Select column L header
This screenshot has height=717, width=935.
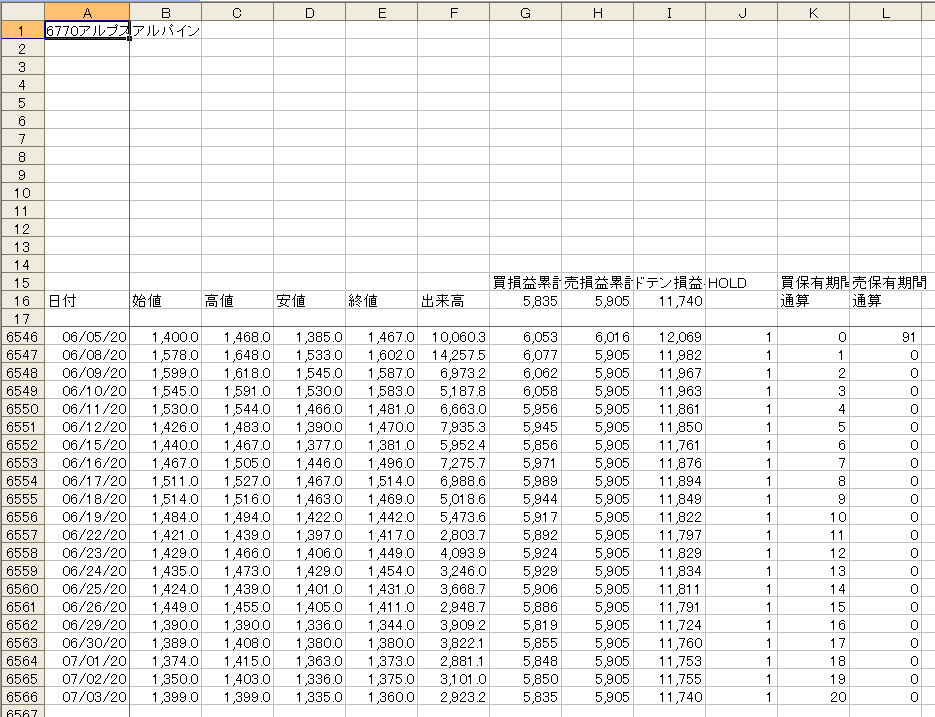click(x=886, y=12)
